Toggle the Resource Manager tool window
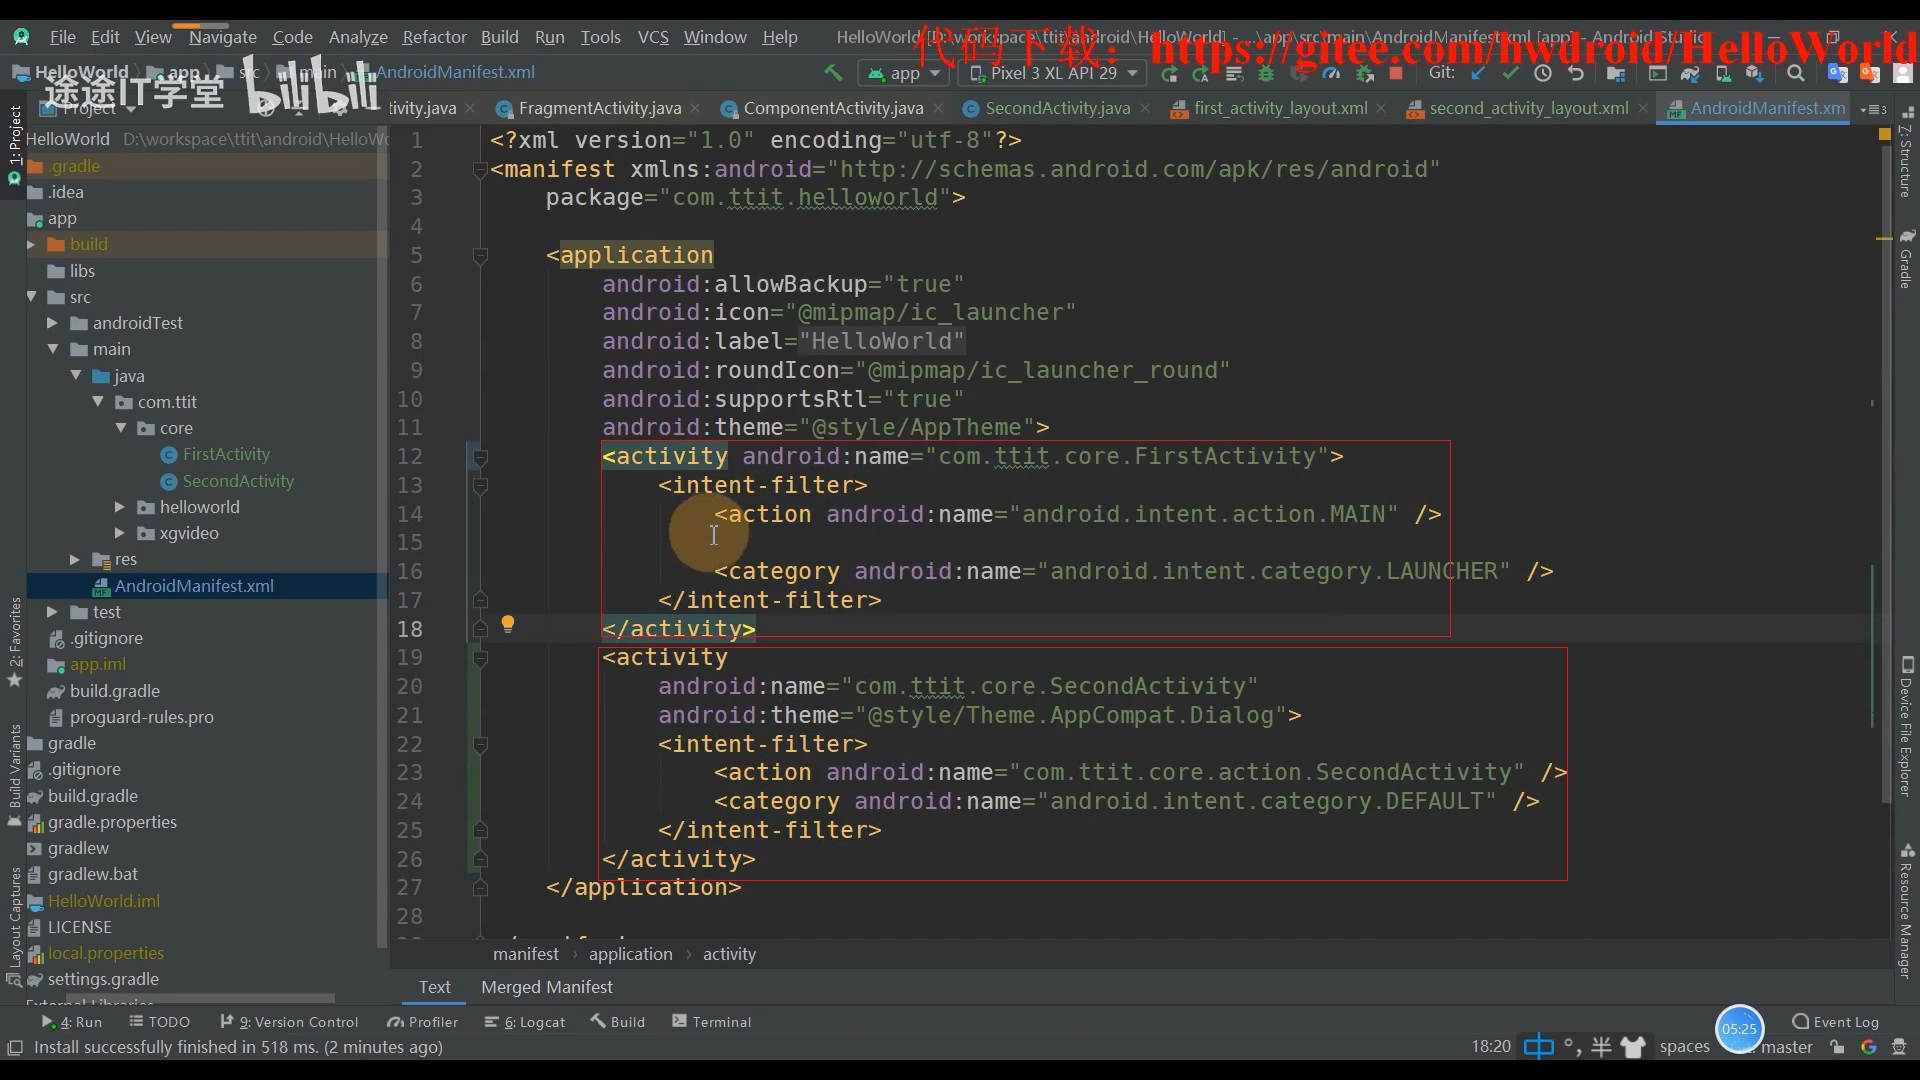The height and width of the screenshot is (1080, 1920). [x=1906, y=910]
